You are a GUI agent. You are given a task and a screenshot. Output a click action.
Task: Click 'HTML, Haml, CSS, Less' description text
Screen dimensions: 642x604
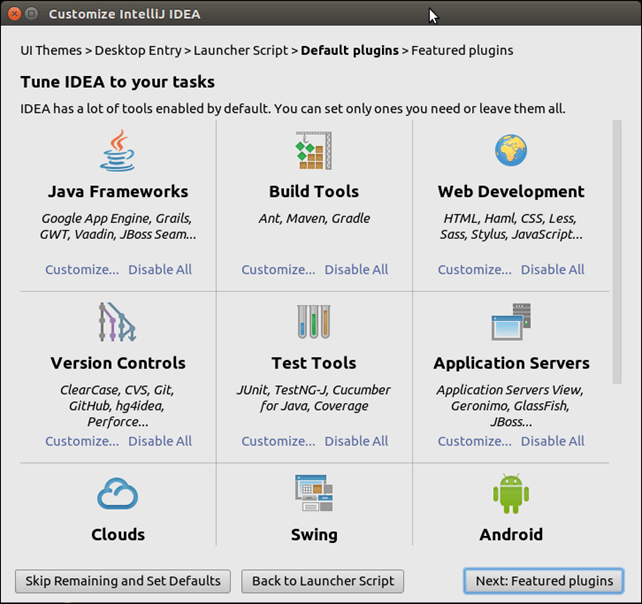tap(511, 226)
